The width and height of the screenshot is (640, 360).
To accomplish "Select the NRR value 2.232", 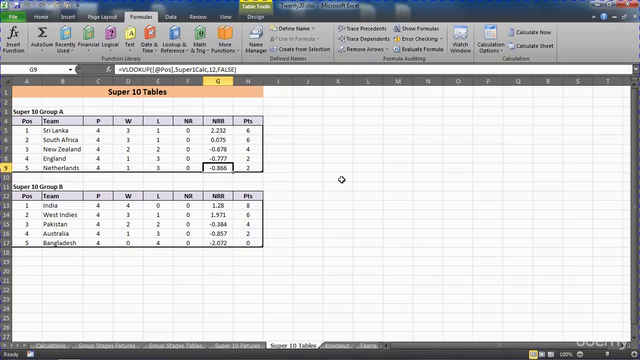I will pos(218,131).
